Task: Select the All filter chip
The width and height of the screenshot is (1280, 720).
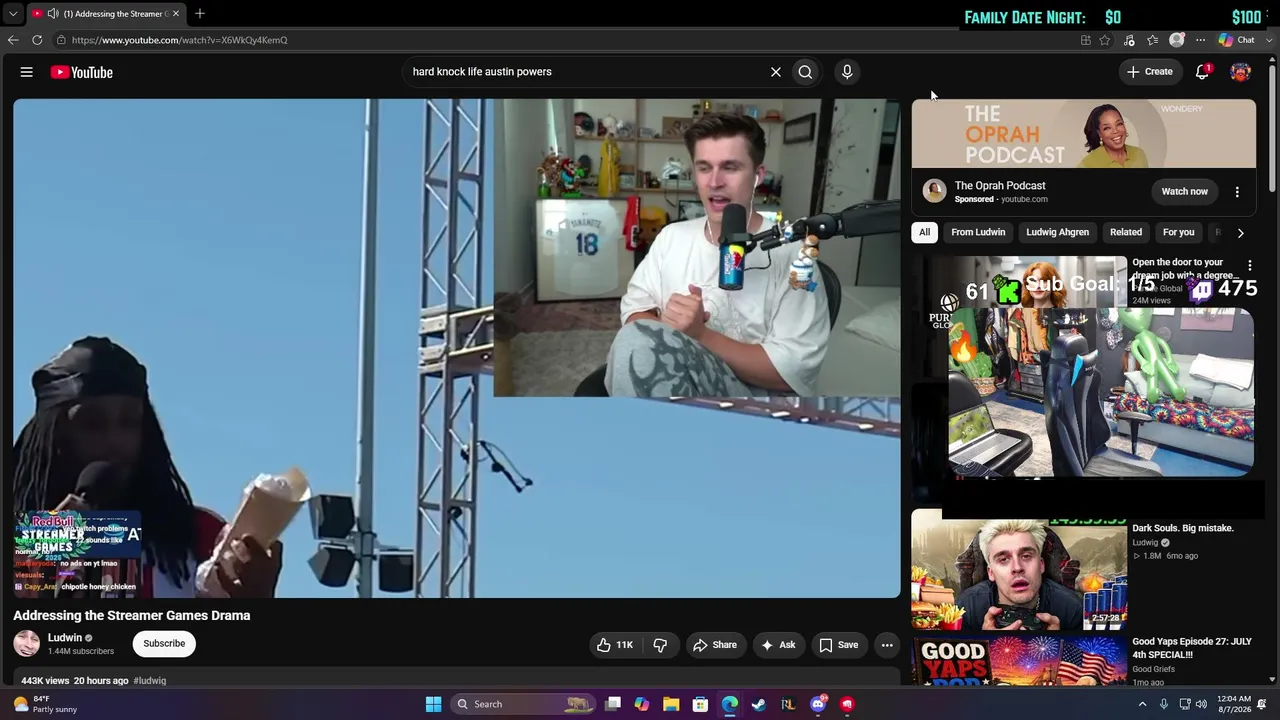Action: tap(925, 233)
